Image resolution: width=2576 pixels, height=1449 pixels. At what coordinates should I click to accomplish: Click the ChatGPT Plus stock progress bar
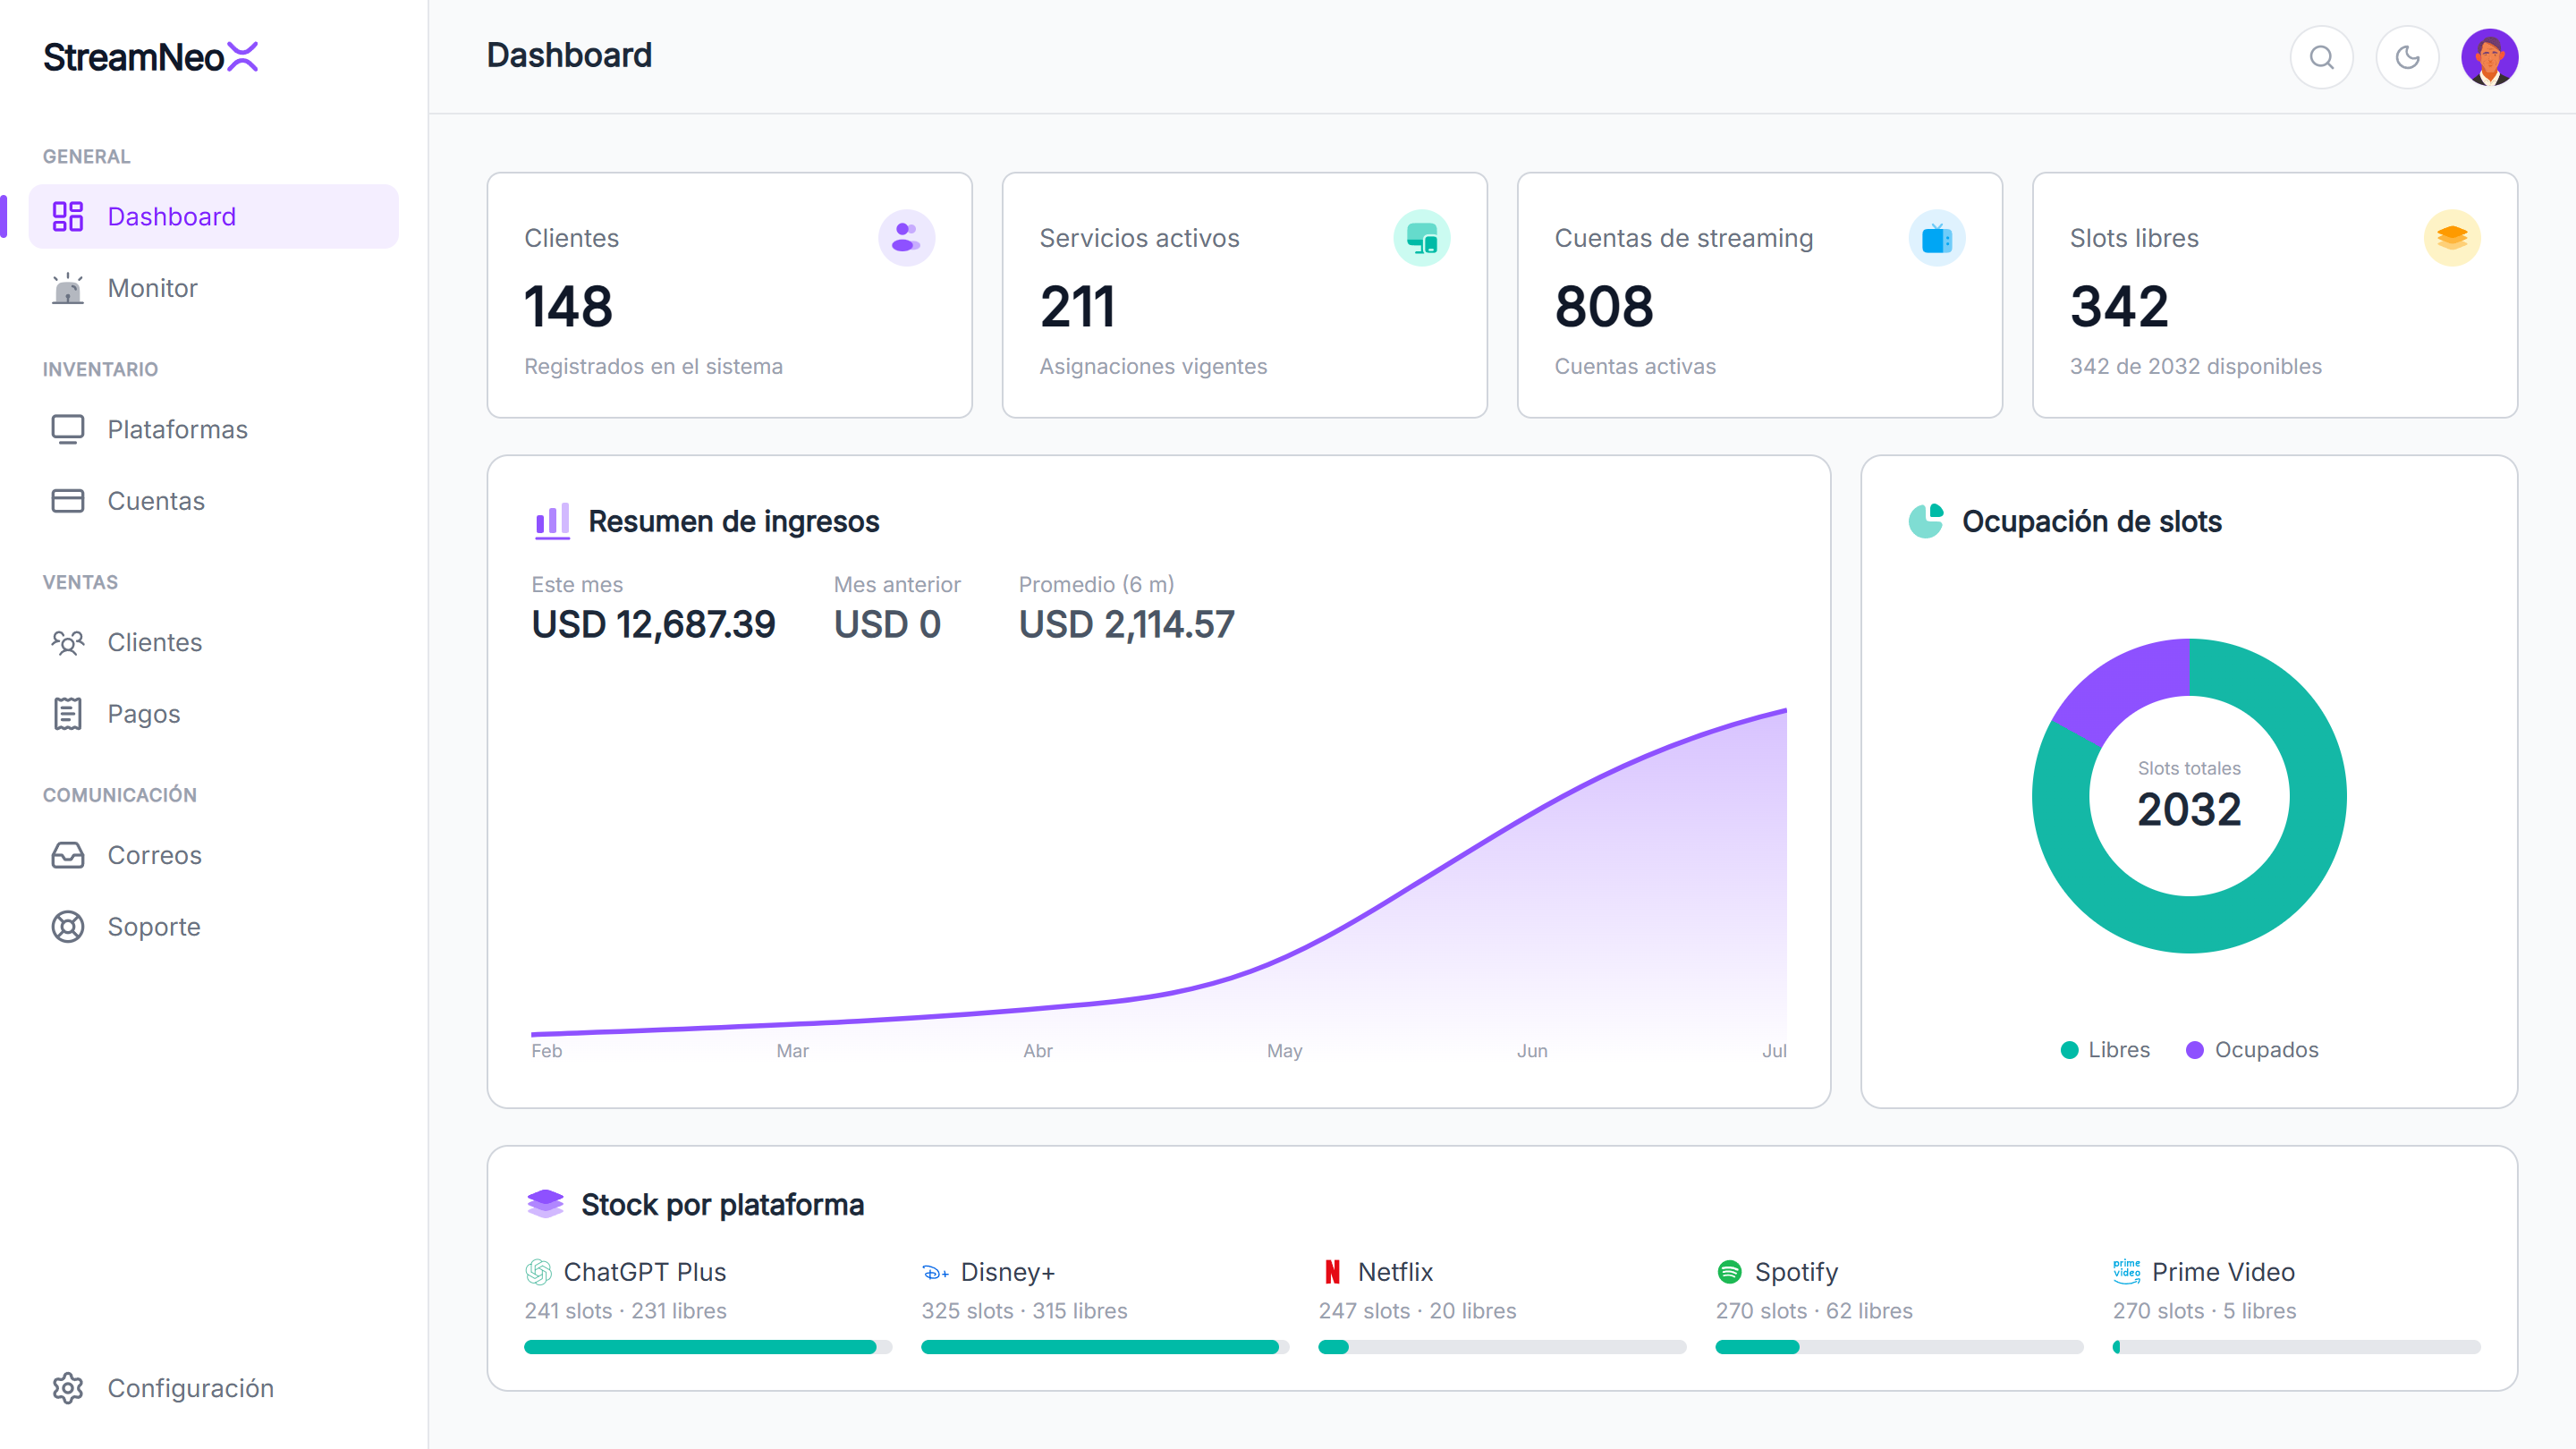[x=707, y=1347]
